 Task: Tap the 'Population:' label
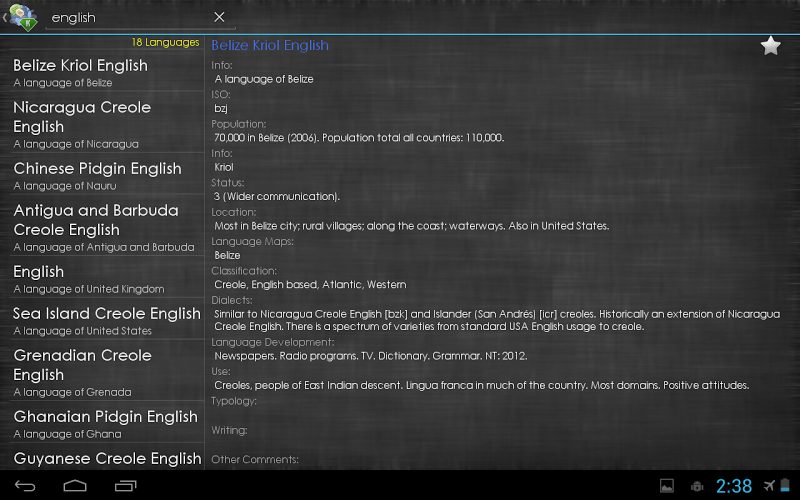point(238,124)
